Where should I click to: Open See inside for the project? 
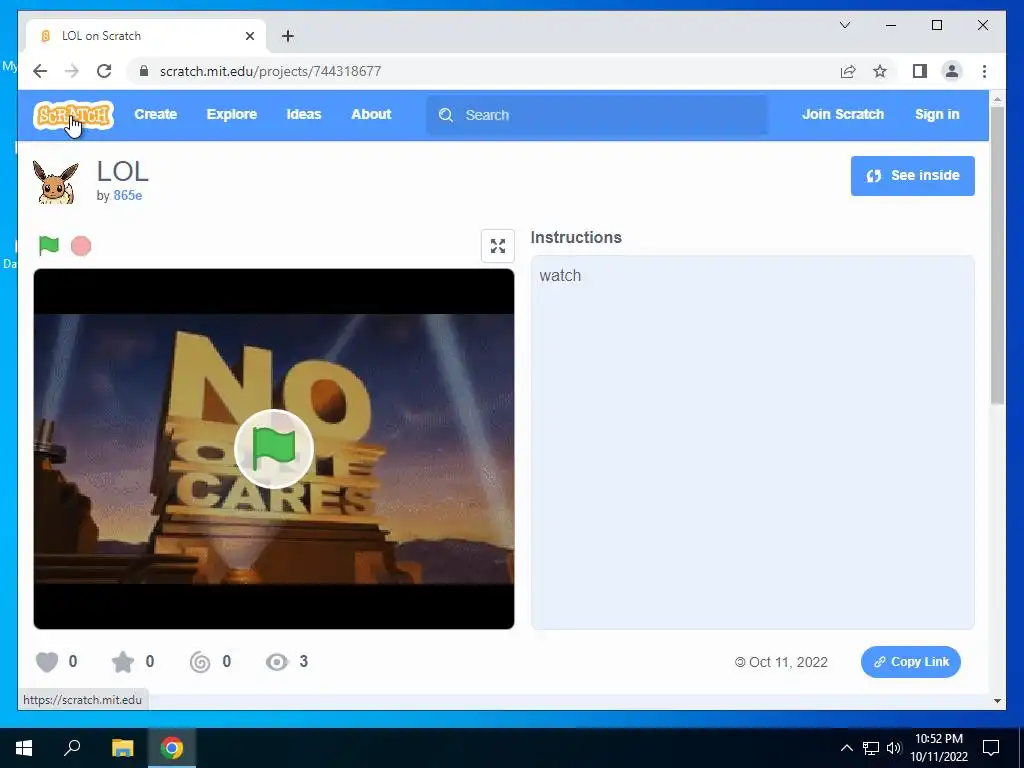click(912, 176)
